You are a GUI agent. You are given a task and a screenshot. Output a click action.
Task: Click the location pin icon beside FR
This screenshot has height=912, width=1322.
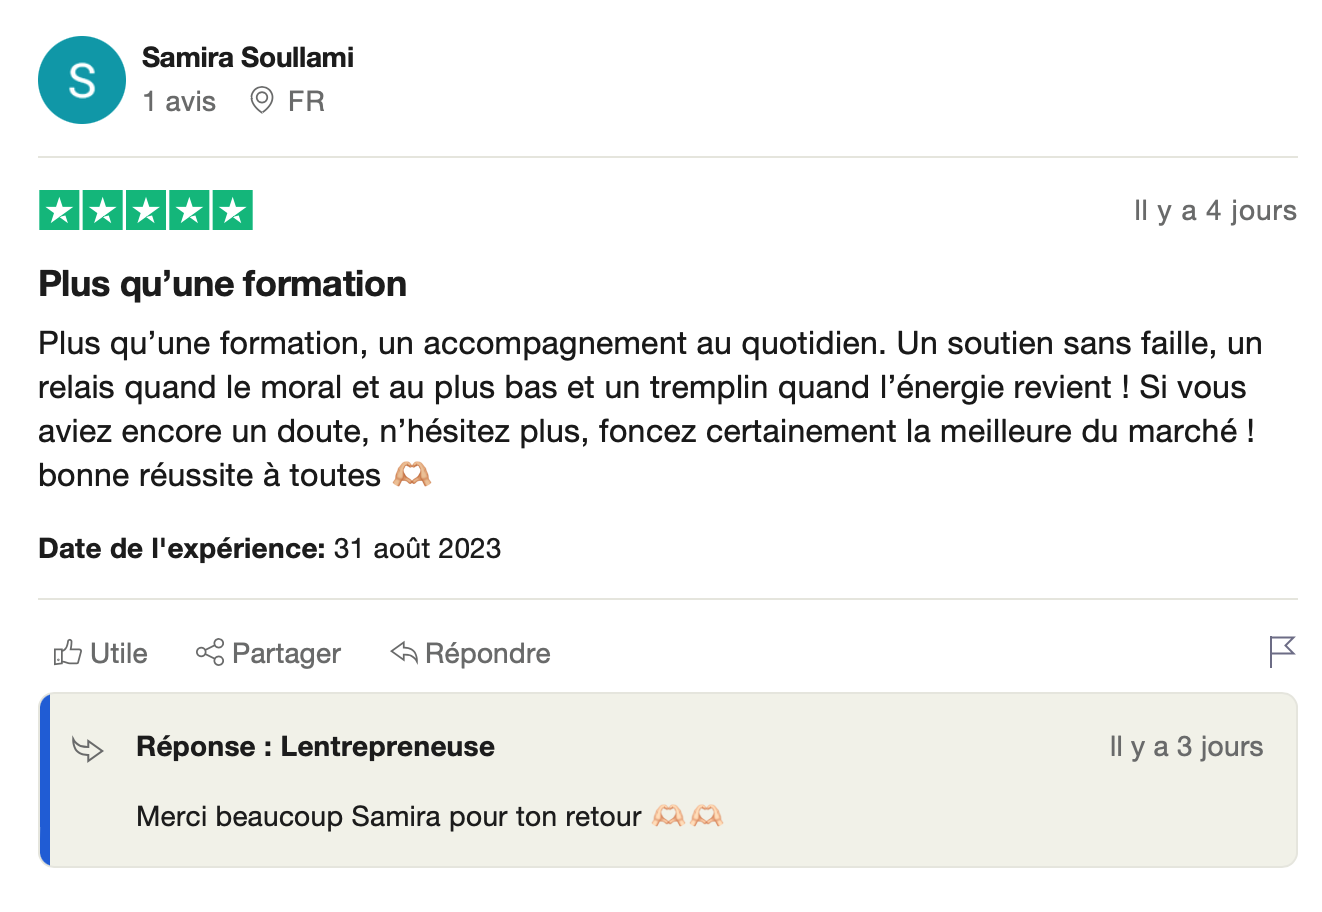pos(262,101)
